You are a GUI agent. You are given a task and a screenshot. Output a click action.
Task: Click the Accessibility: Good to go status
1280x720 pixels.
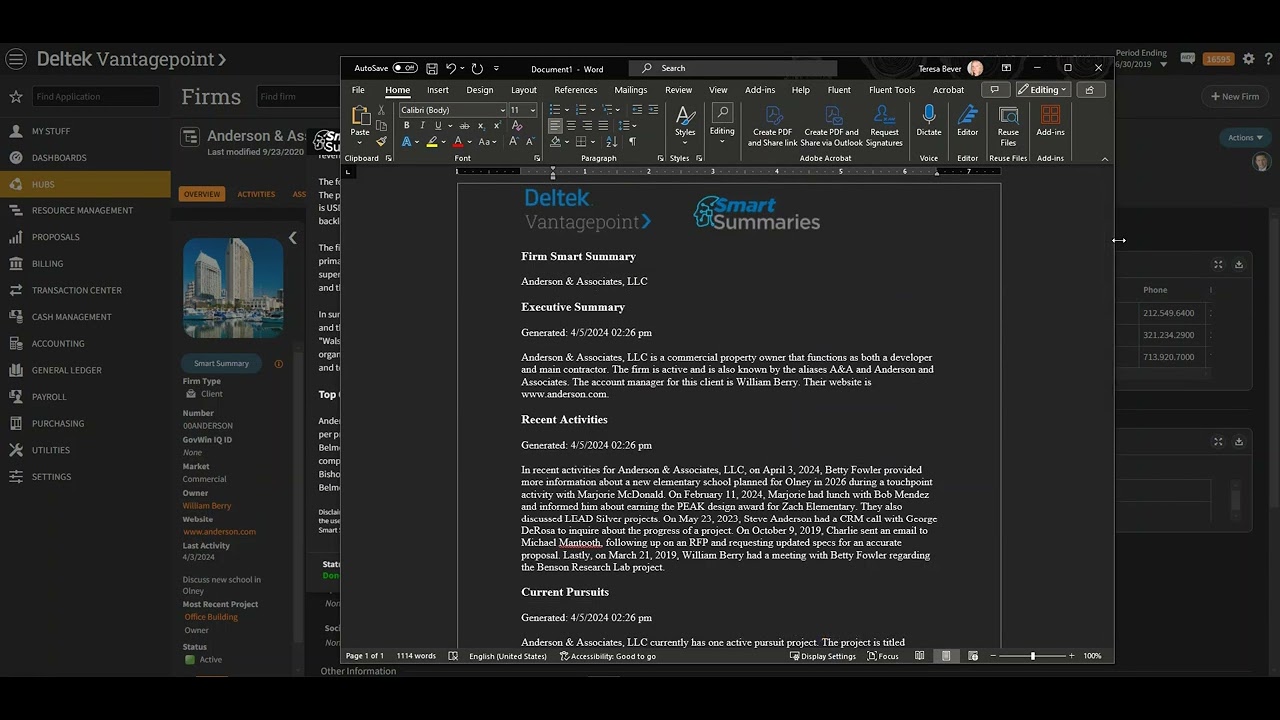[x=608, y=656]
